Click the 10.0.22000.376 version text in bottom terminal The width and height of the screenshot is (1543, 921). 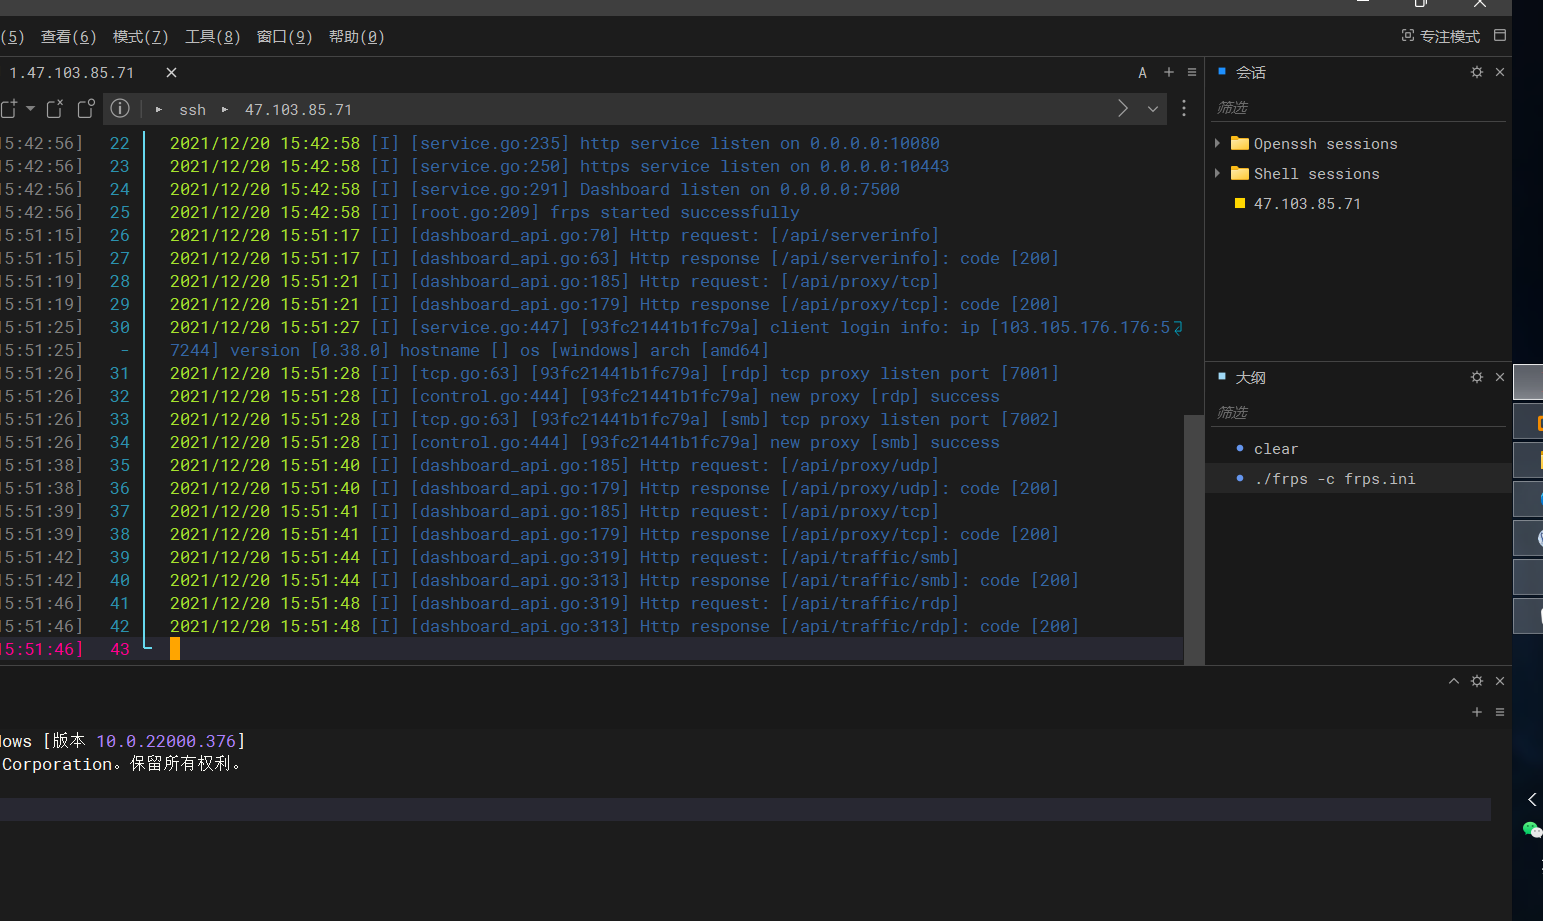tap(166, 741)
